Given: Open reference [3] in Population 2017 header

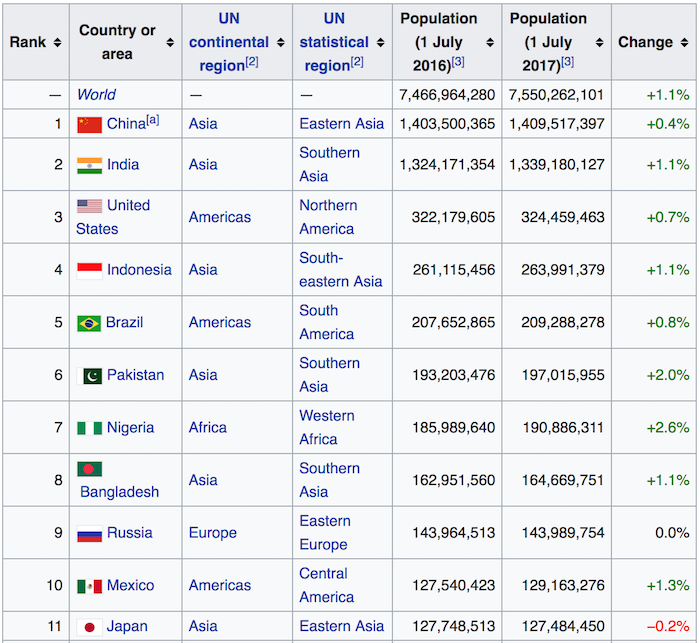Looking at the screenshot, I should [x=567, y=62].
